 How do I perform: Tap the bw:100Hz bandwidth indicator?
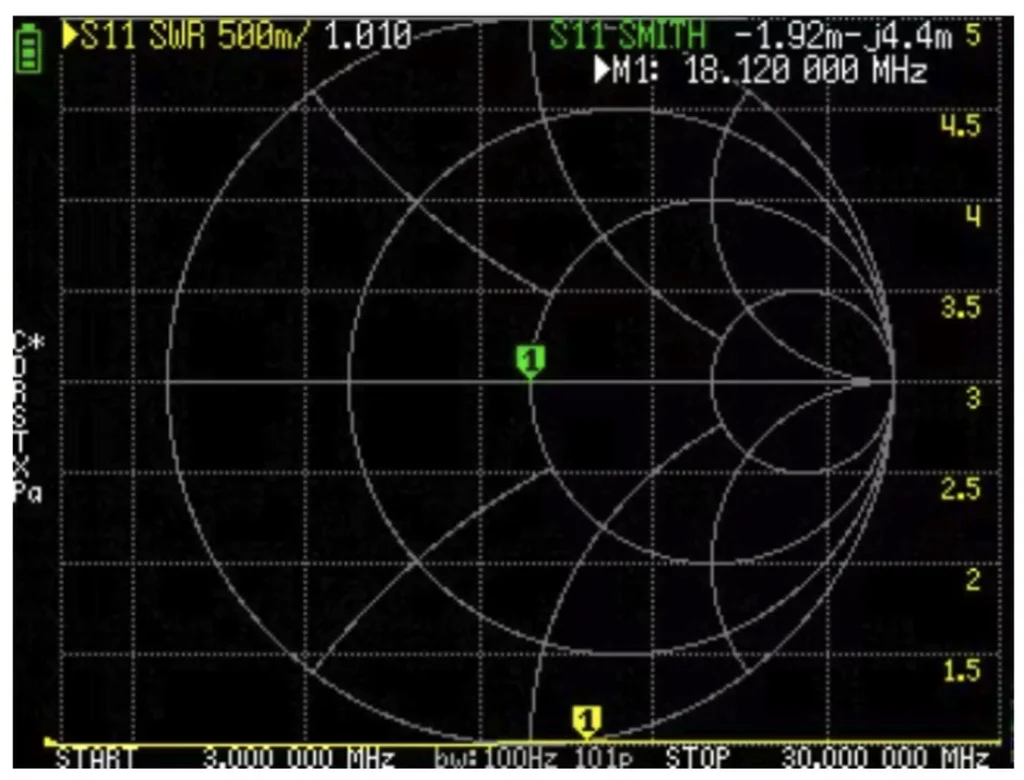click(496, 758)
